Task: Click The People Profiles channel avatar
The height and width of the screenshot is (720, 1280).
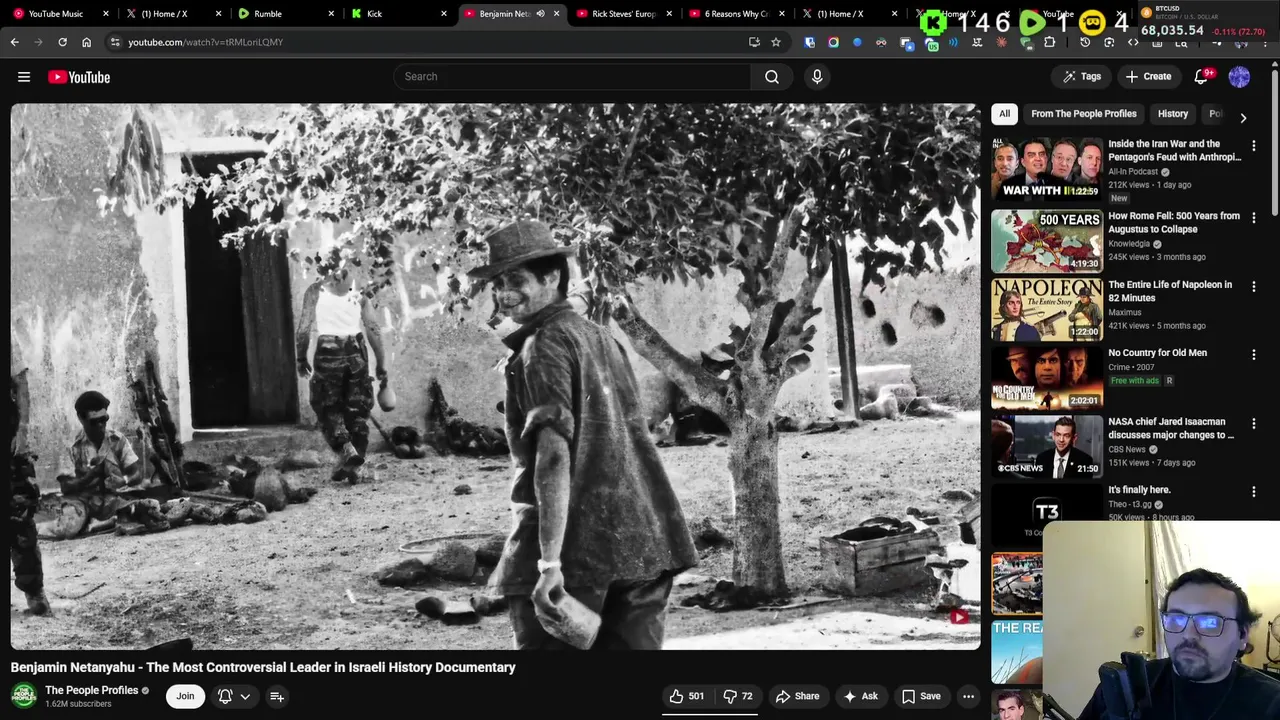Action: pyautogui.click(x=24, y=695)
